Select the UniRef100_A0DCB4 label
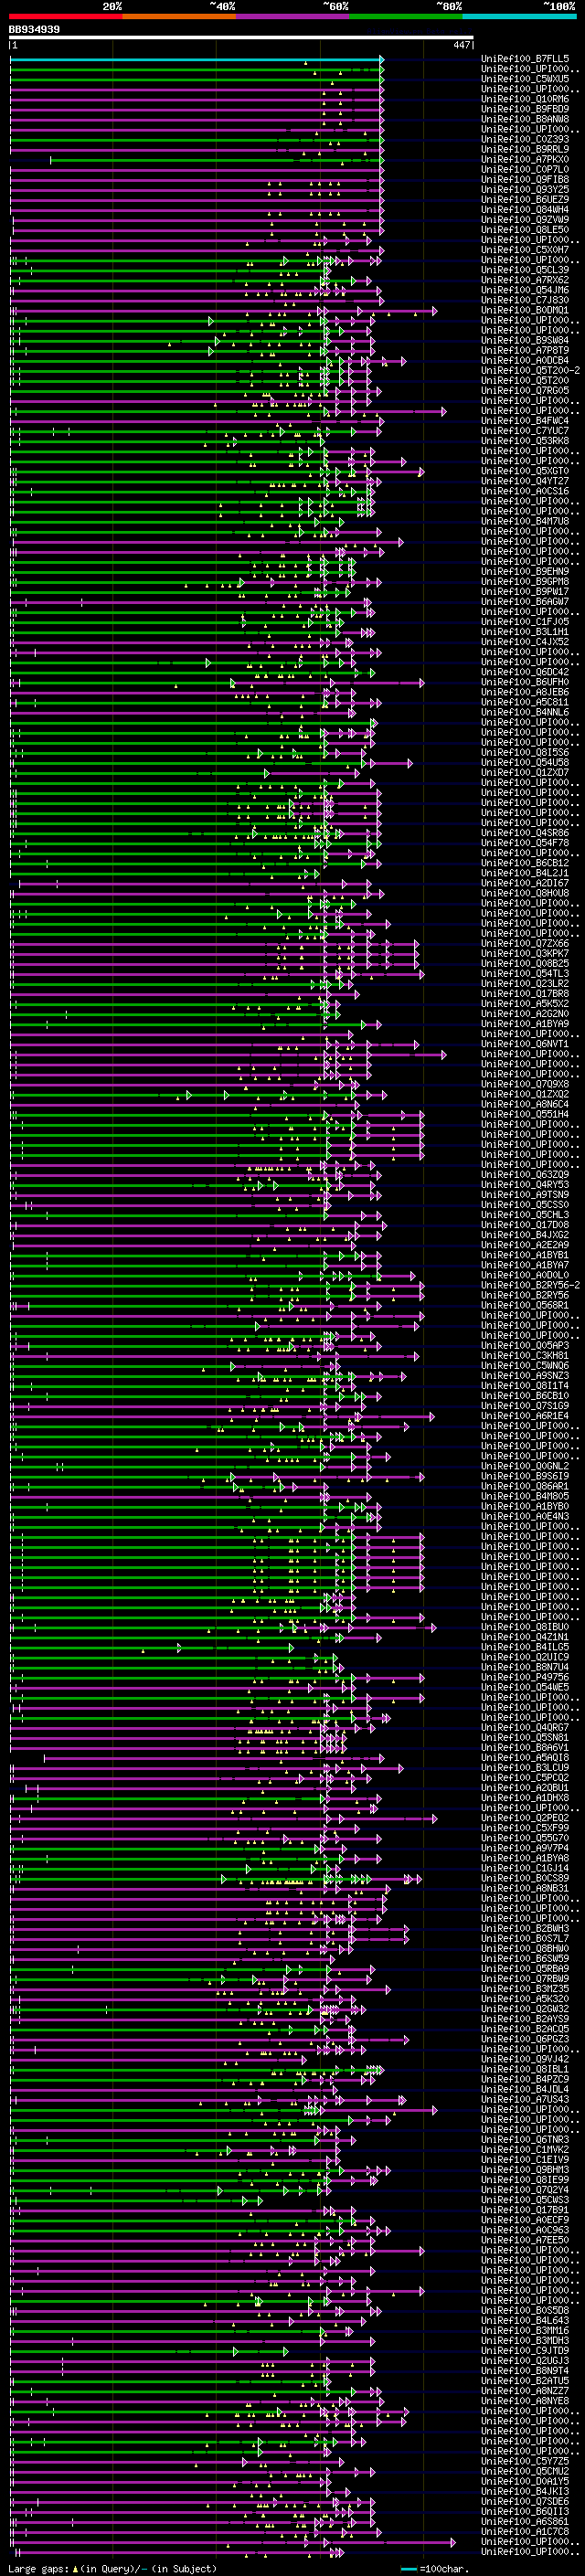 pos(525,361)
